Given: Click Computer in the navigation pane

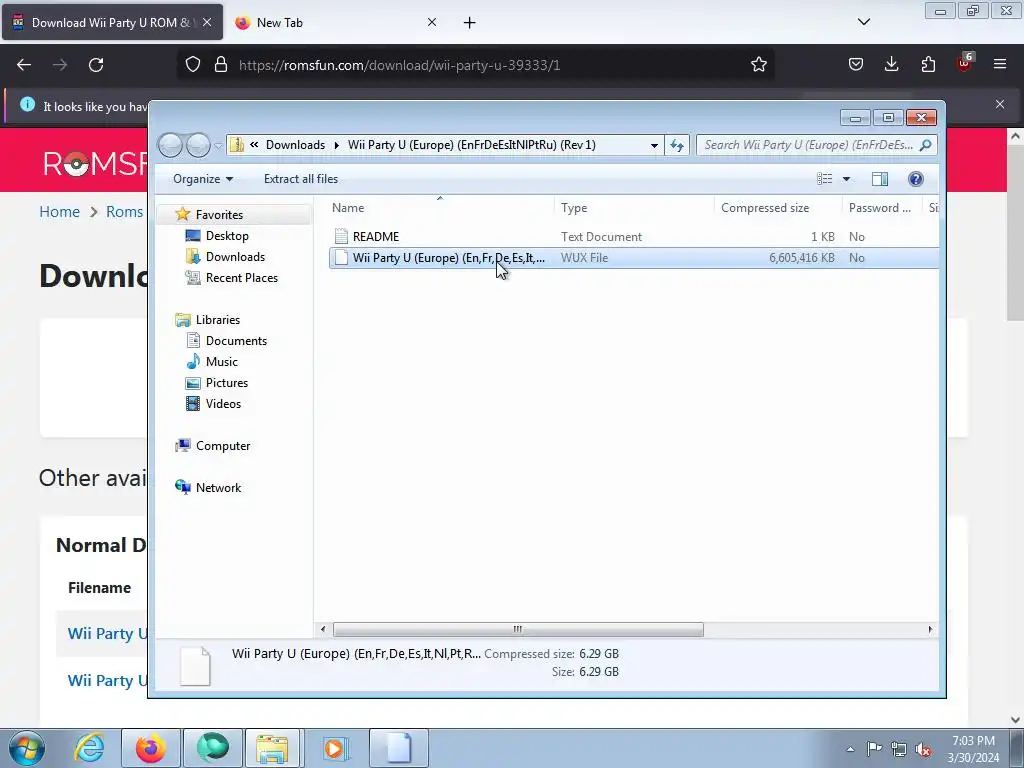Looking at the screenshot, I should pos(223,445).
